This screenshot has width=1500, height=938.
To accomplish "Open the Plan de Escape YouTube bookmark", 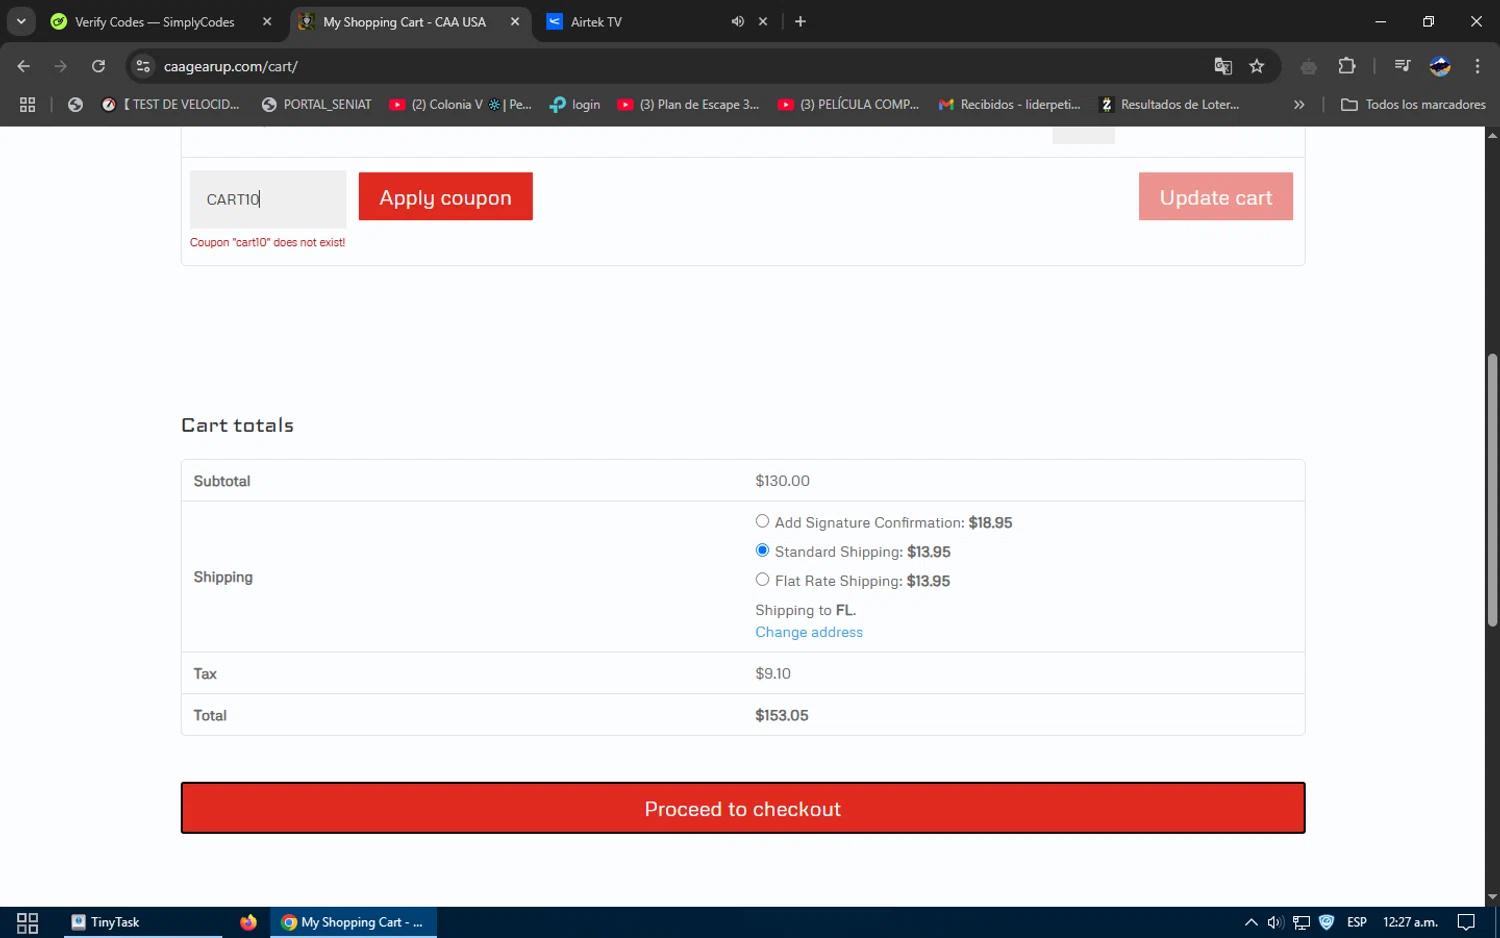I will (688, 104).
